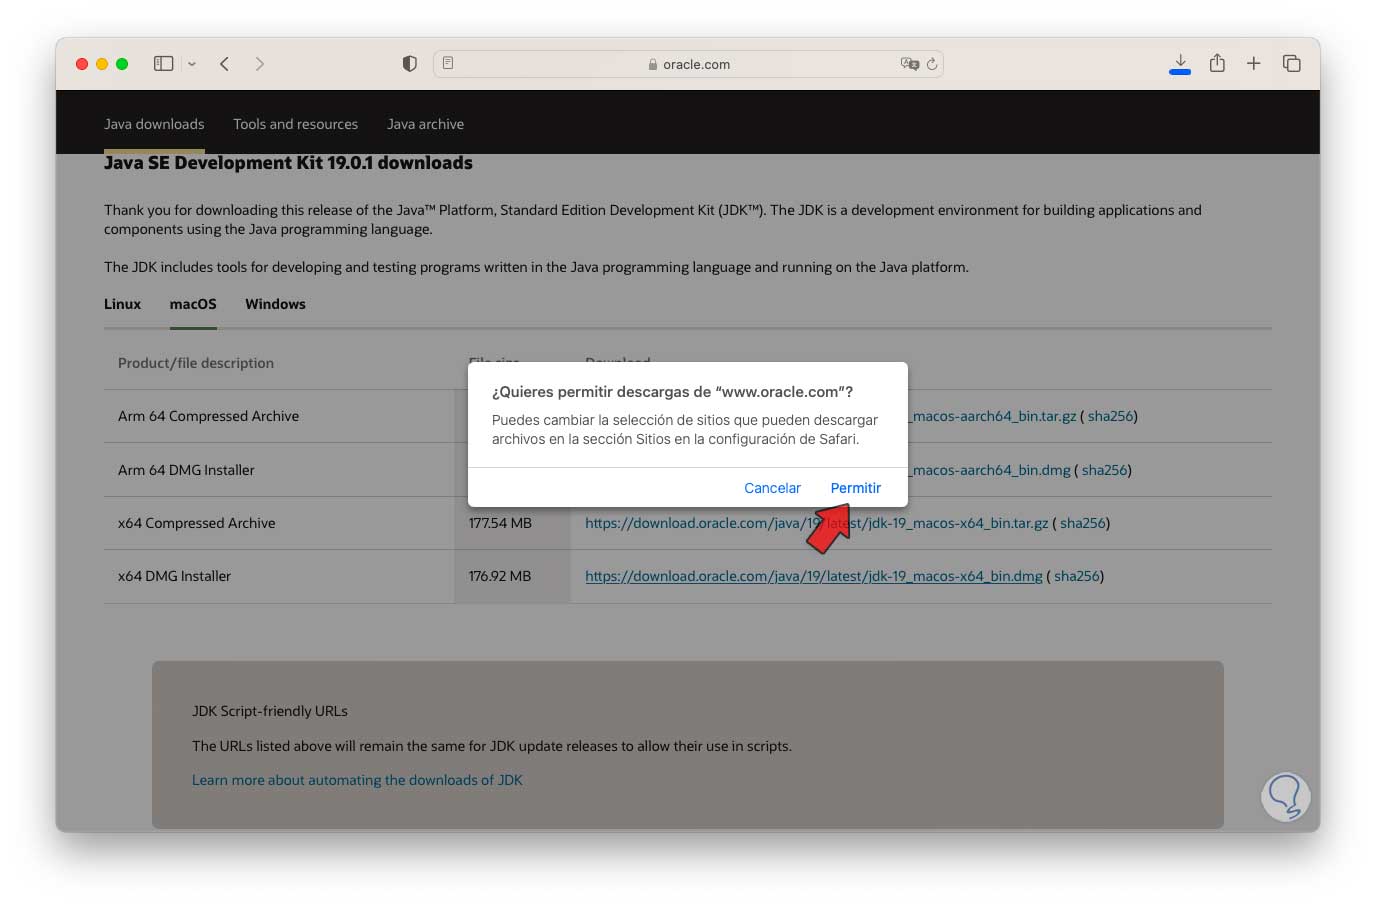
Task: Click the Arm 64 DMG Installer row label
Action: tap(186, 470)
